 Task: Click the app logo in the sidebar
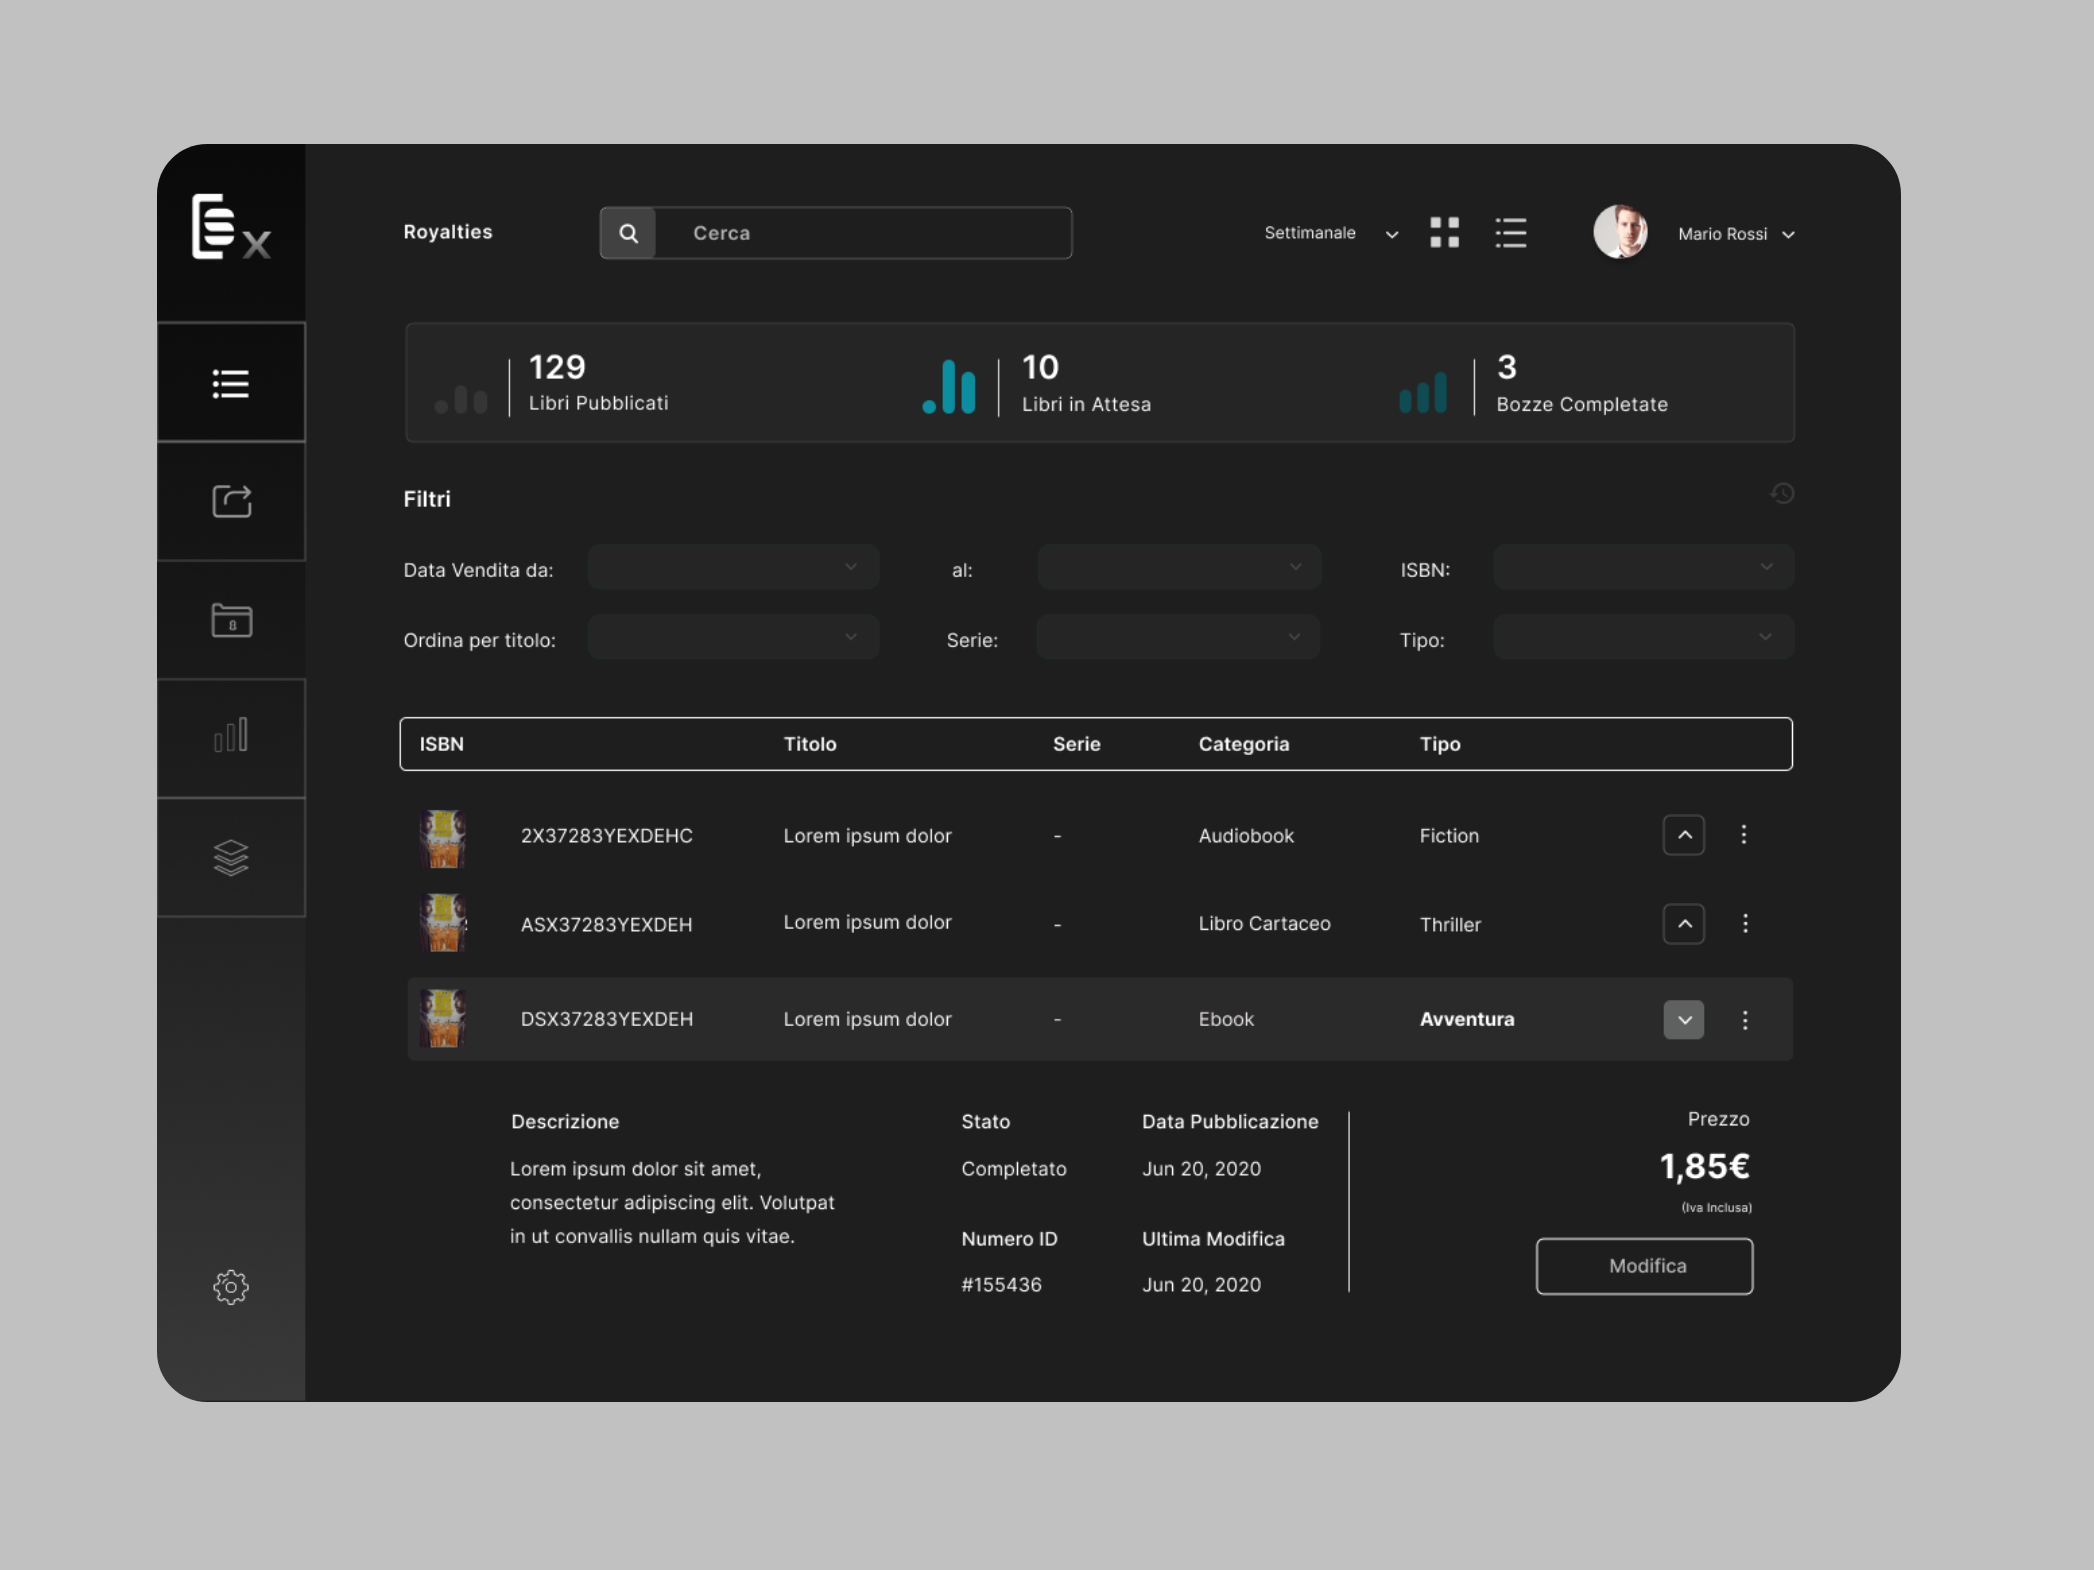231,227
